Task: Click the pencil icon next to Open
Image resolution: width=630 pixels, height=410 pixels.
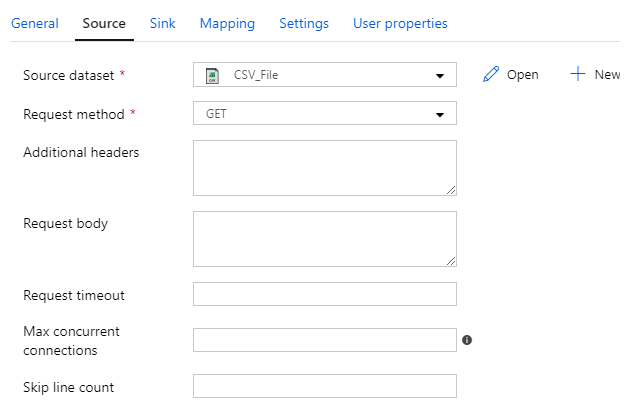Action: (x=490, y=75)
